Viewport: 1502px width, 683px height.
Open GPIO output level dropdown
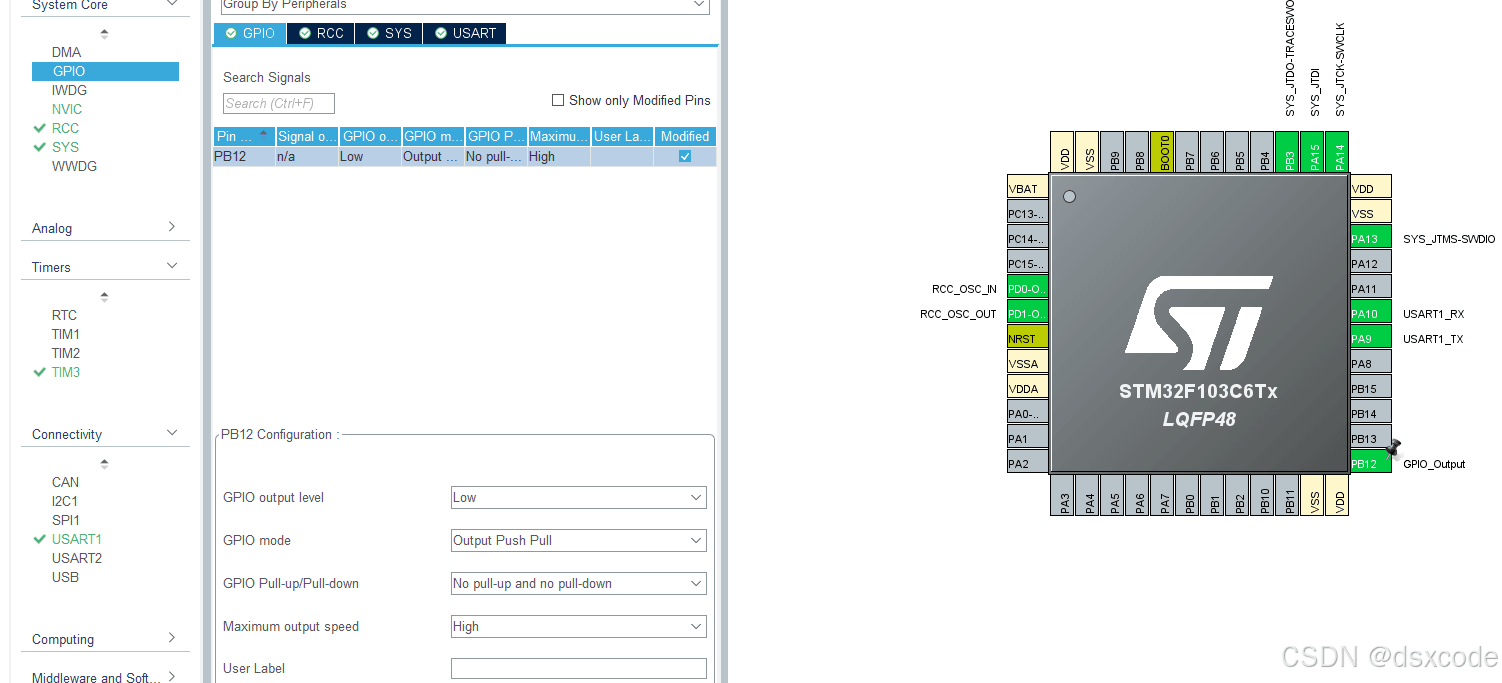coord(579,497)
